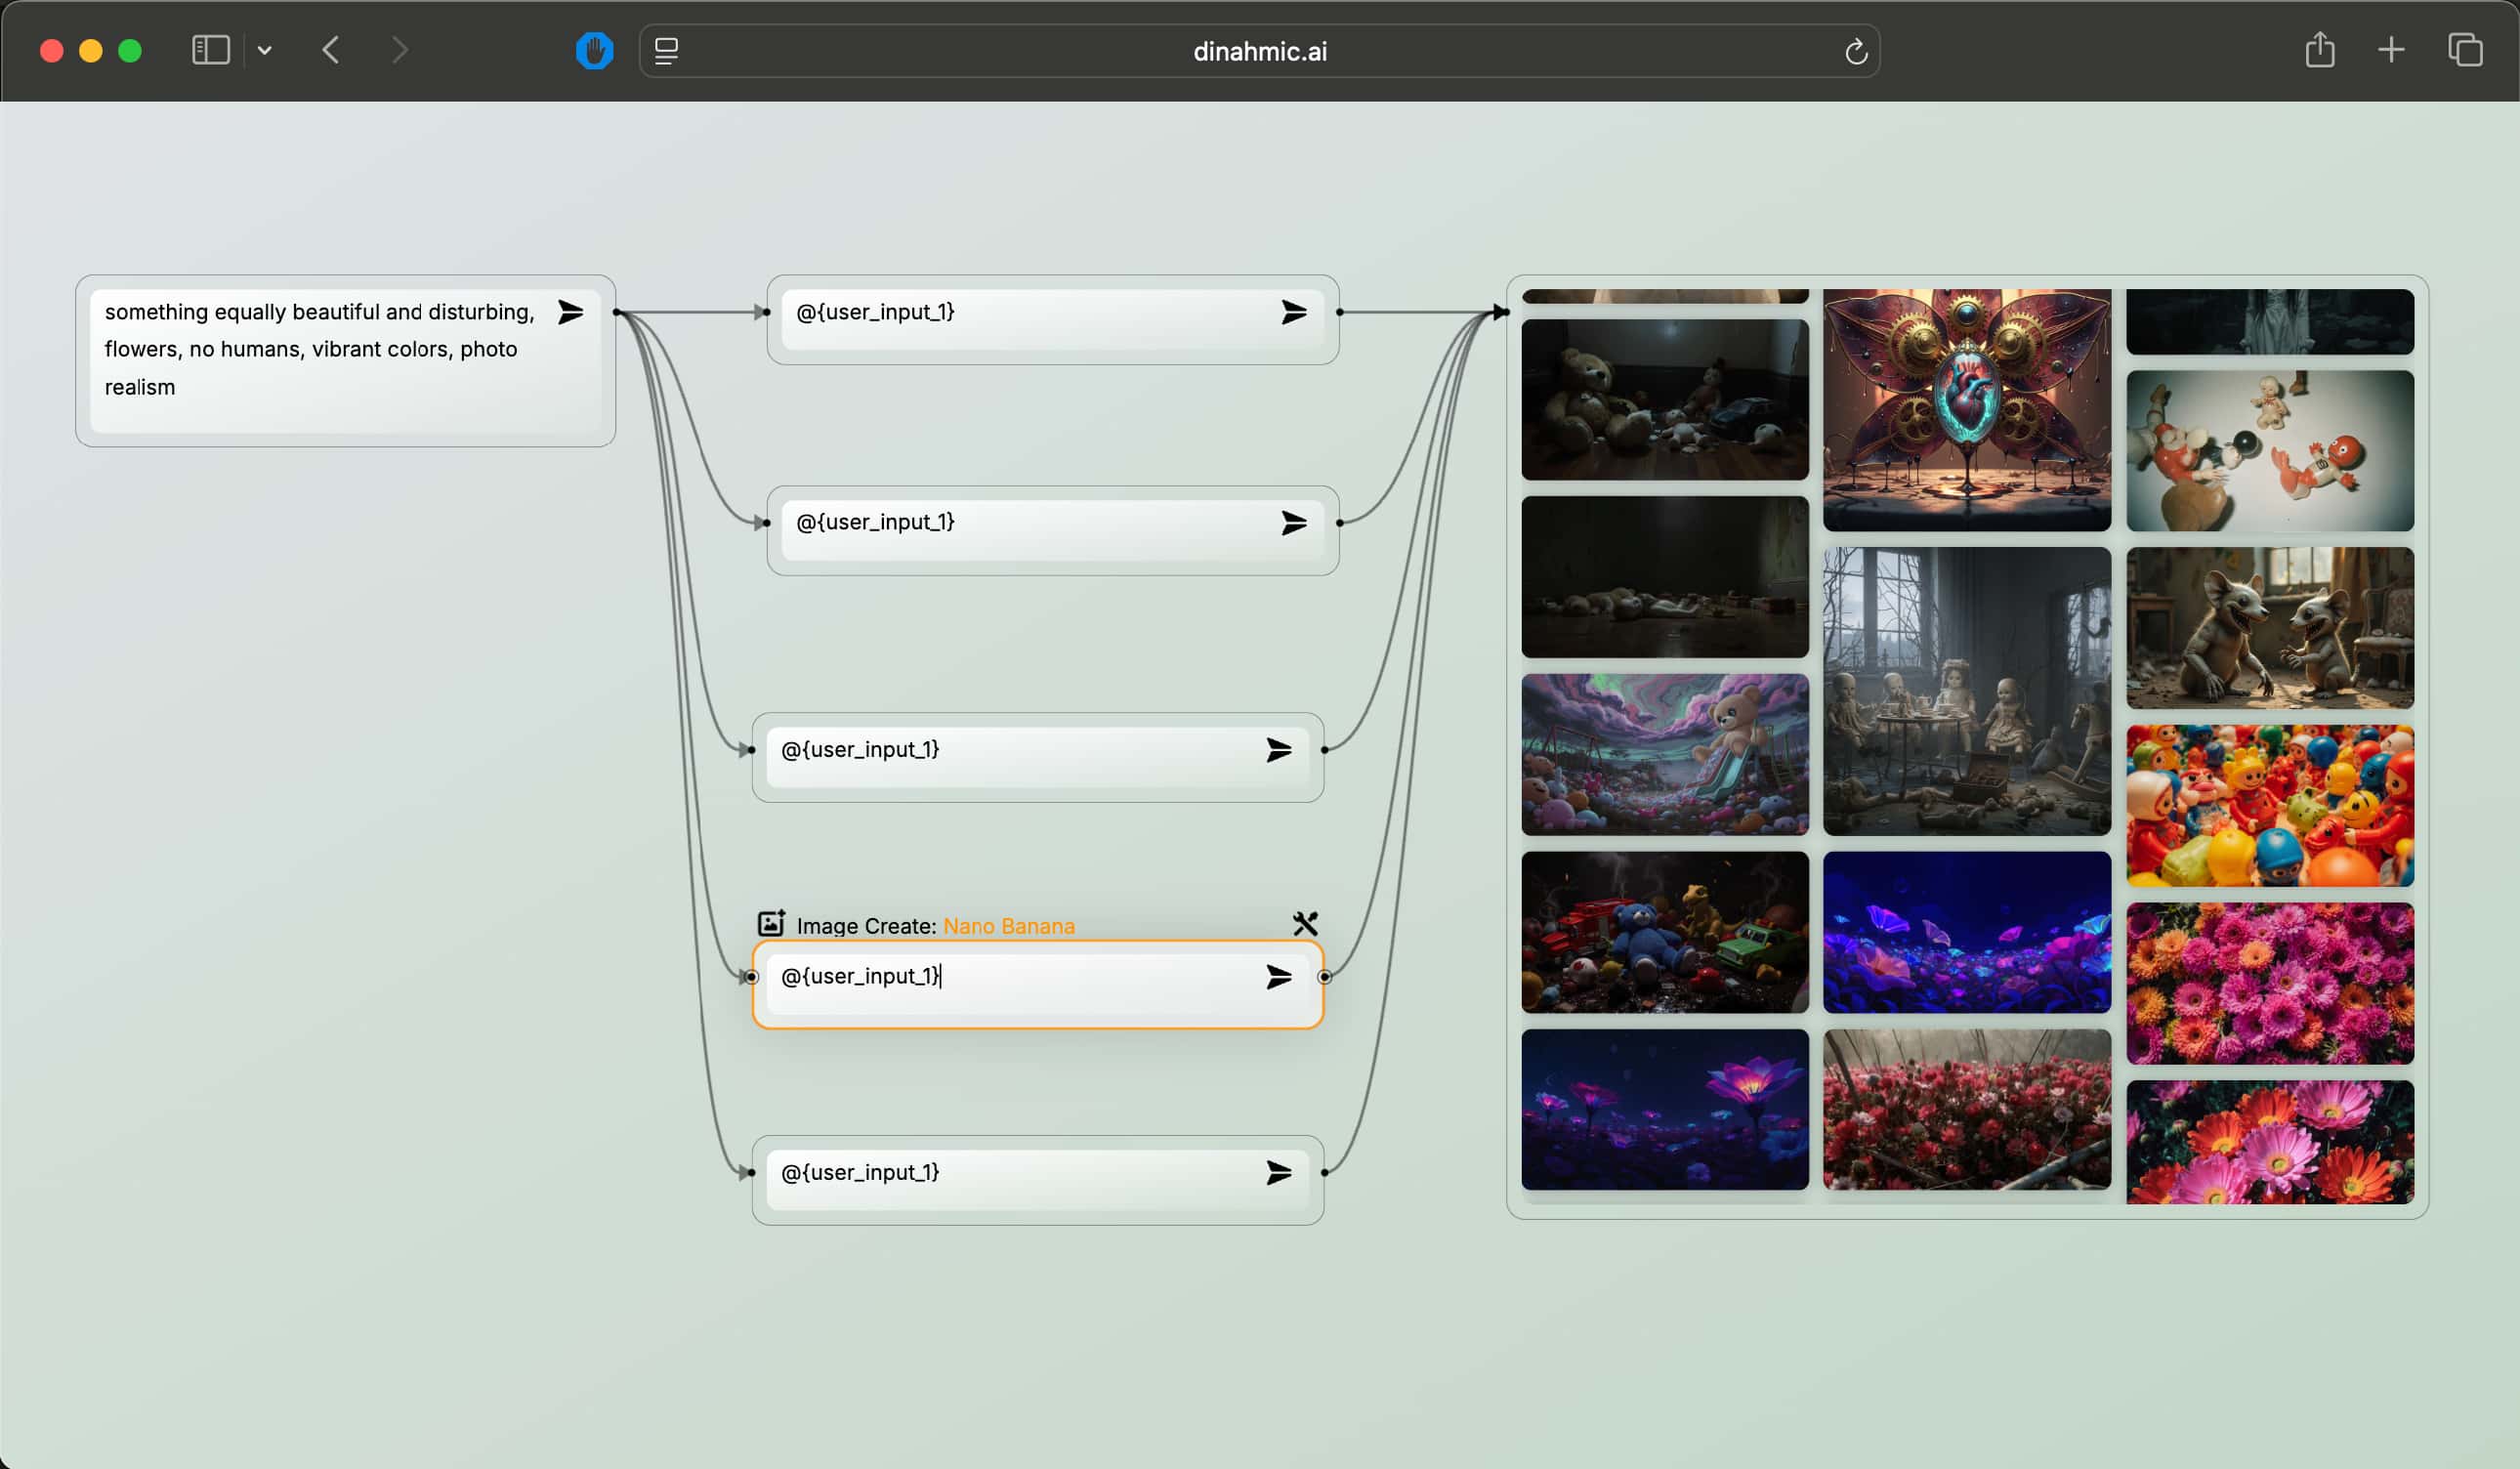Show the tab overview
2520x1469 pixels.
tap(2464, 50)
